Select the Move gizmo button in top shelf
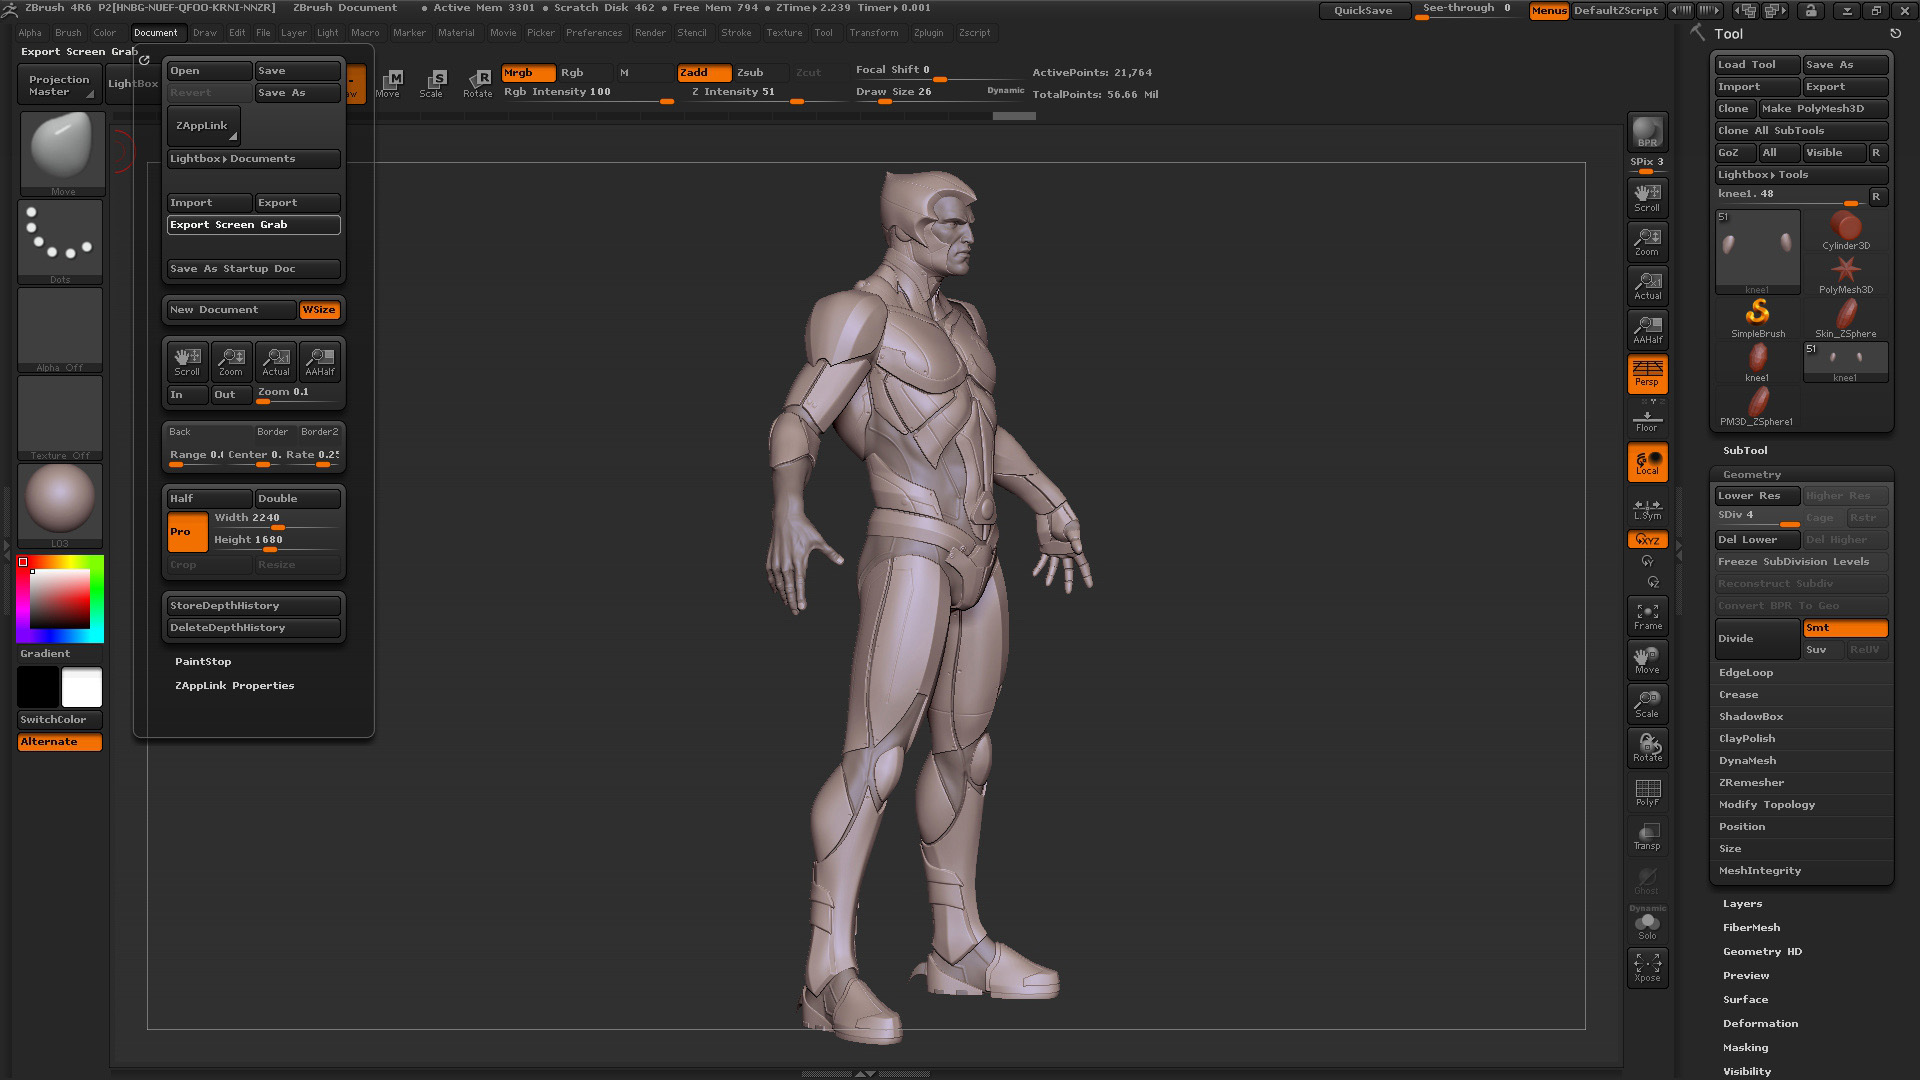Viewport: 1920px width, 1080px height. click(388, 84)
